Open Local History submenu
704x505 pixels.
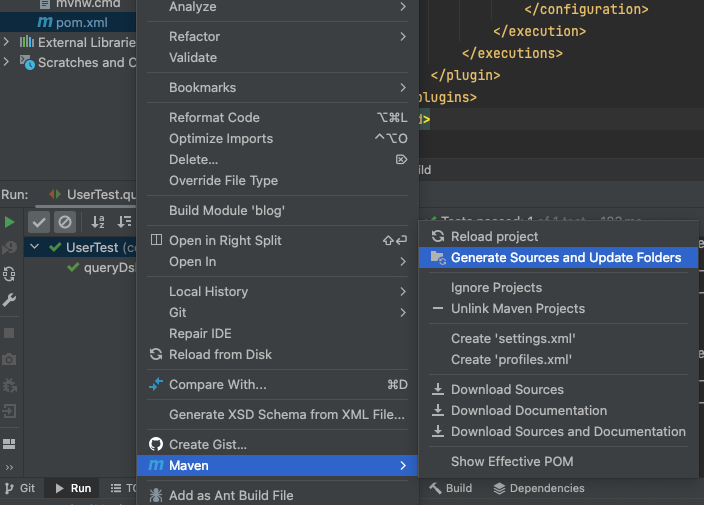(277, 292)
